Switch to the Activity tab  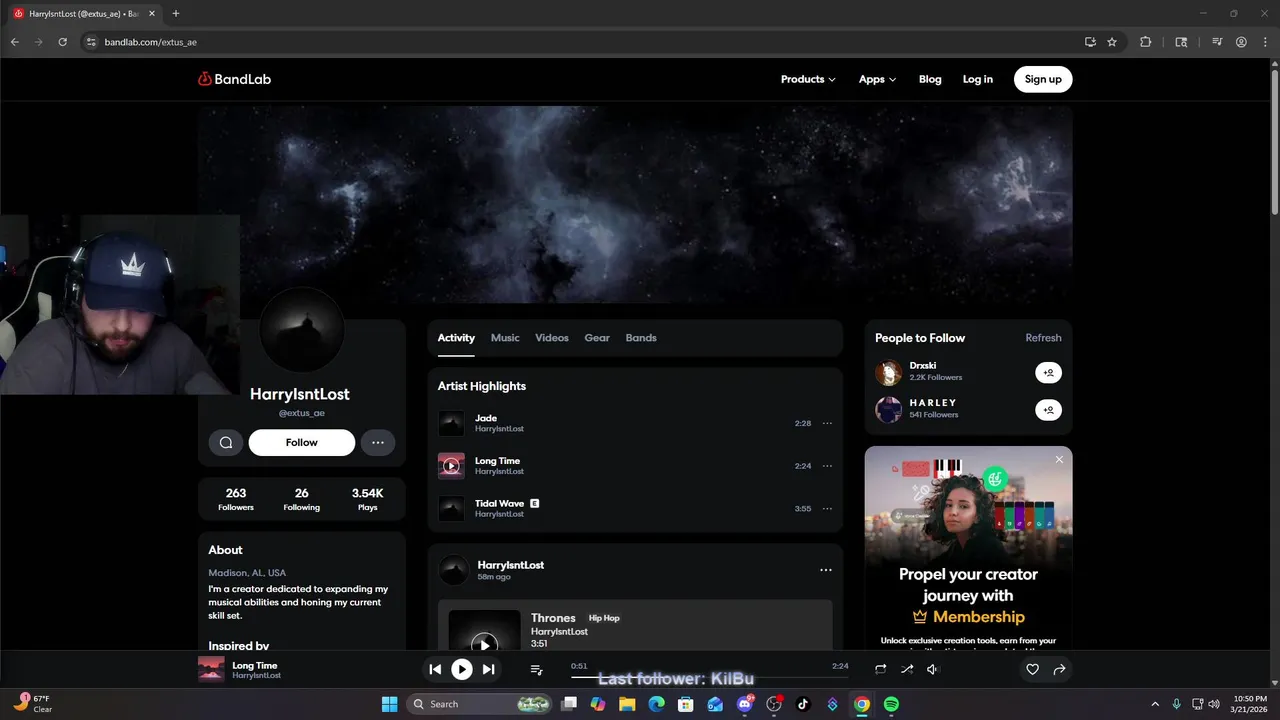pyautogui.click(x=456, y=338)
